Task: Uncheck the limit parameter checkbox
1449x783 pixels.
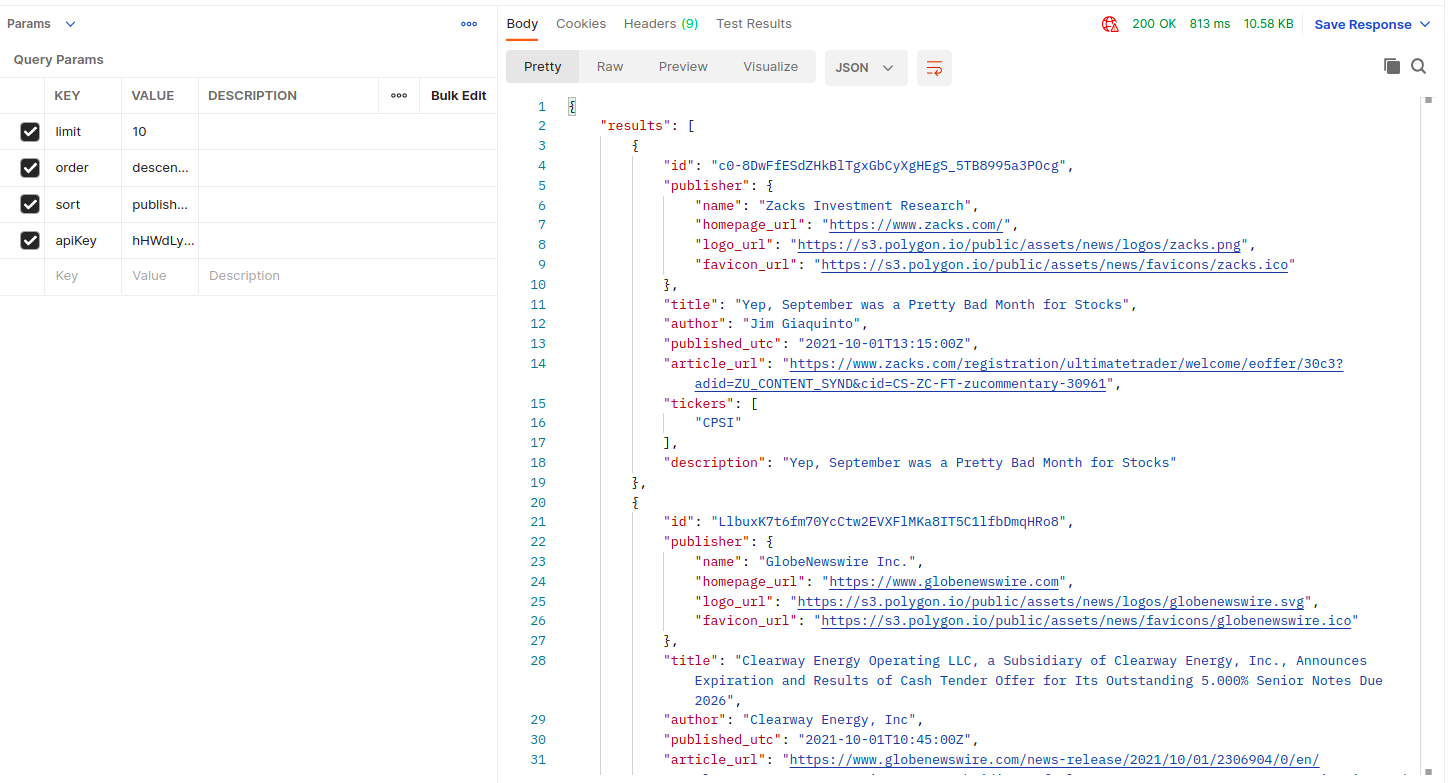Action: [x=30, y=132]
